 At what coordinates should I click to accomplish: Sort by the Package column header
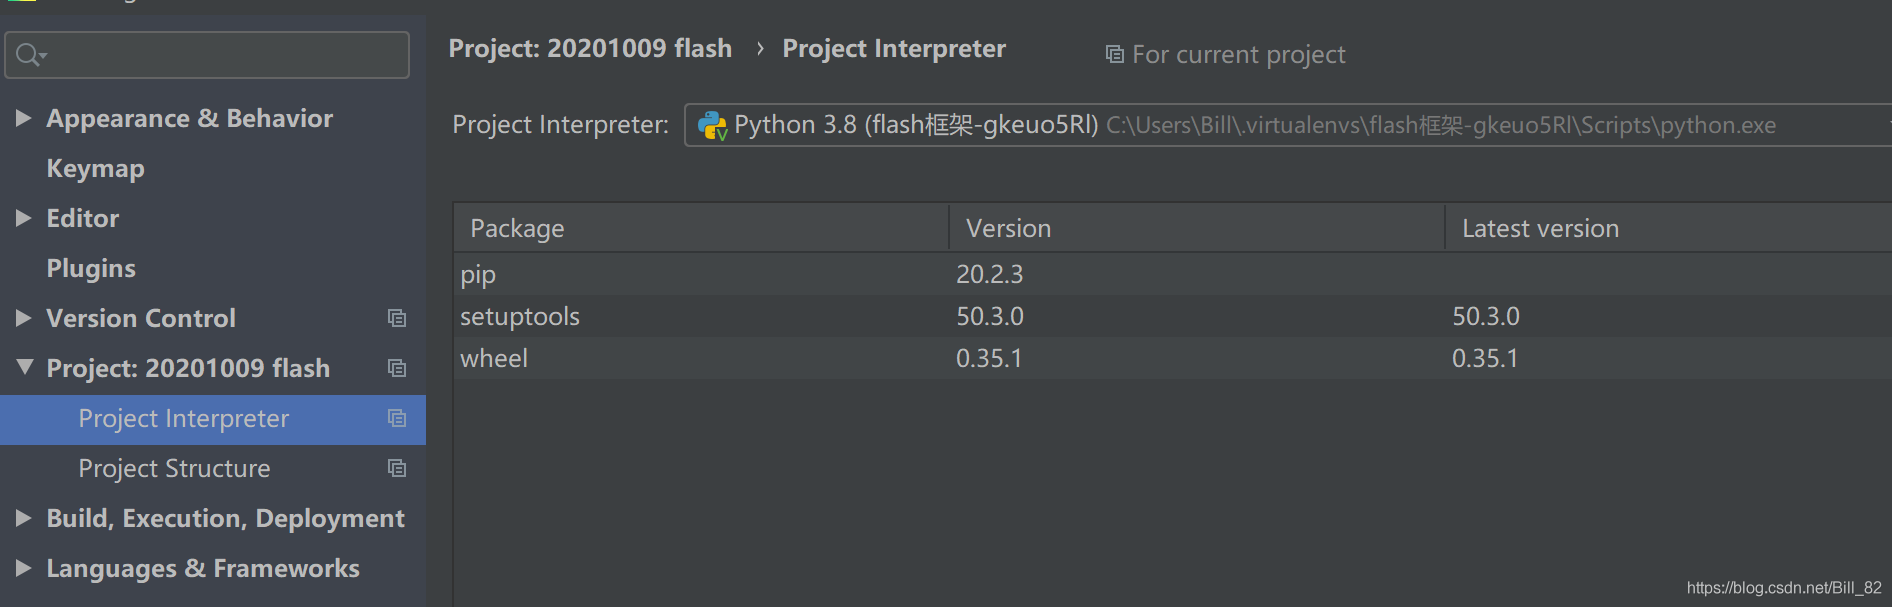(x=701, y=229)
